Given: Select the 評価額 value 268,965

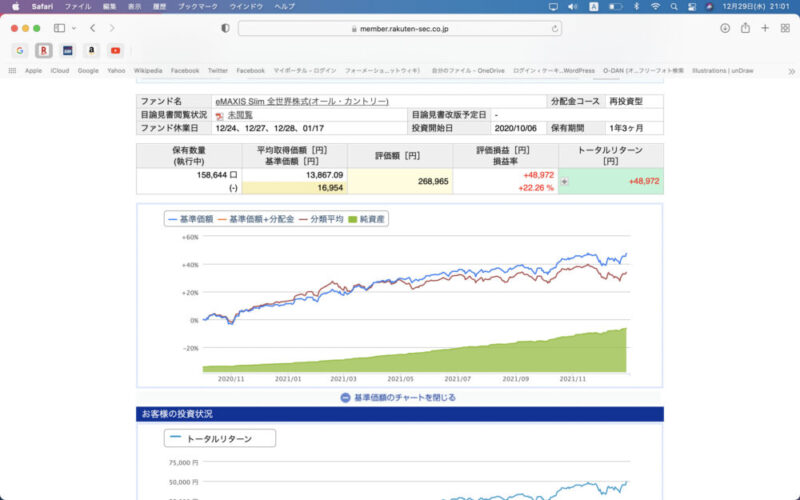Looking at the screenshot, I should tap(433, 181).
